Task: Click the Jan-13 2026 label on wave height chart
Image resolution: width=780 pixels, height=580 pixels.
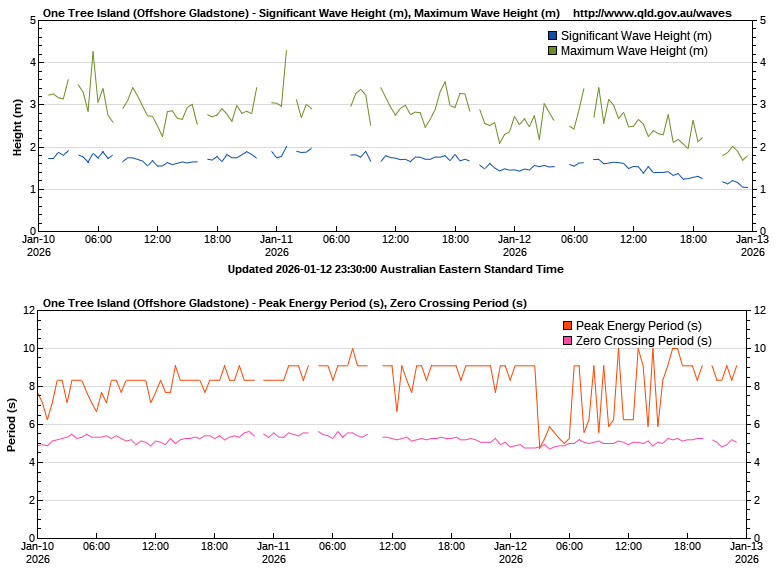Action: coord(752,246)
